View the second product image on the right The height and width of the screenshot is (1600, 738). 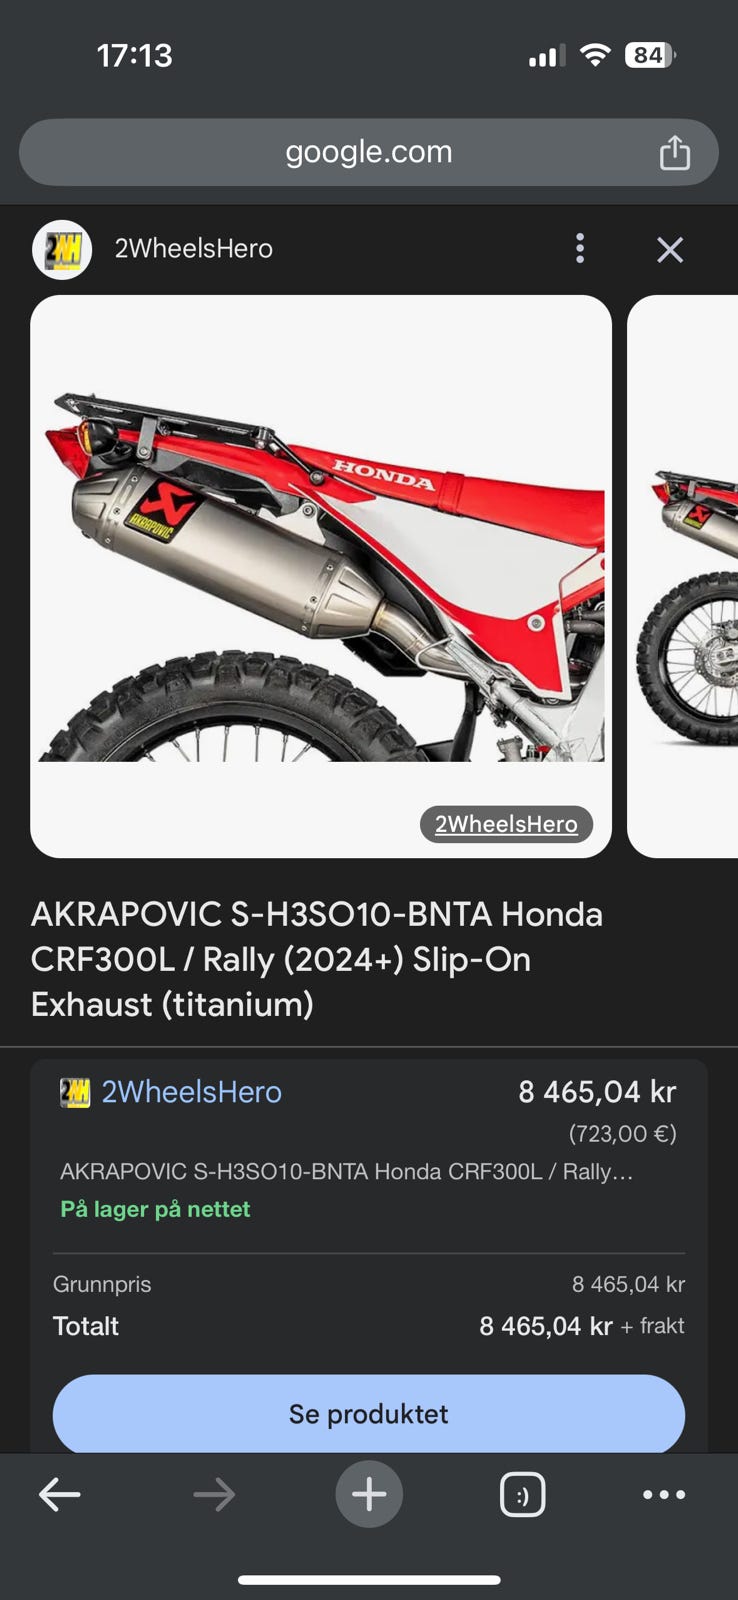coord(683,576)
